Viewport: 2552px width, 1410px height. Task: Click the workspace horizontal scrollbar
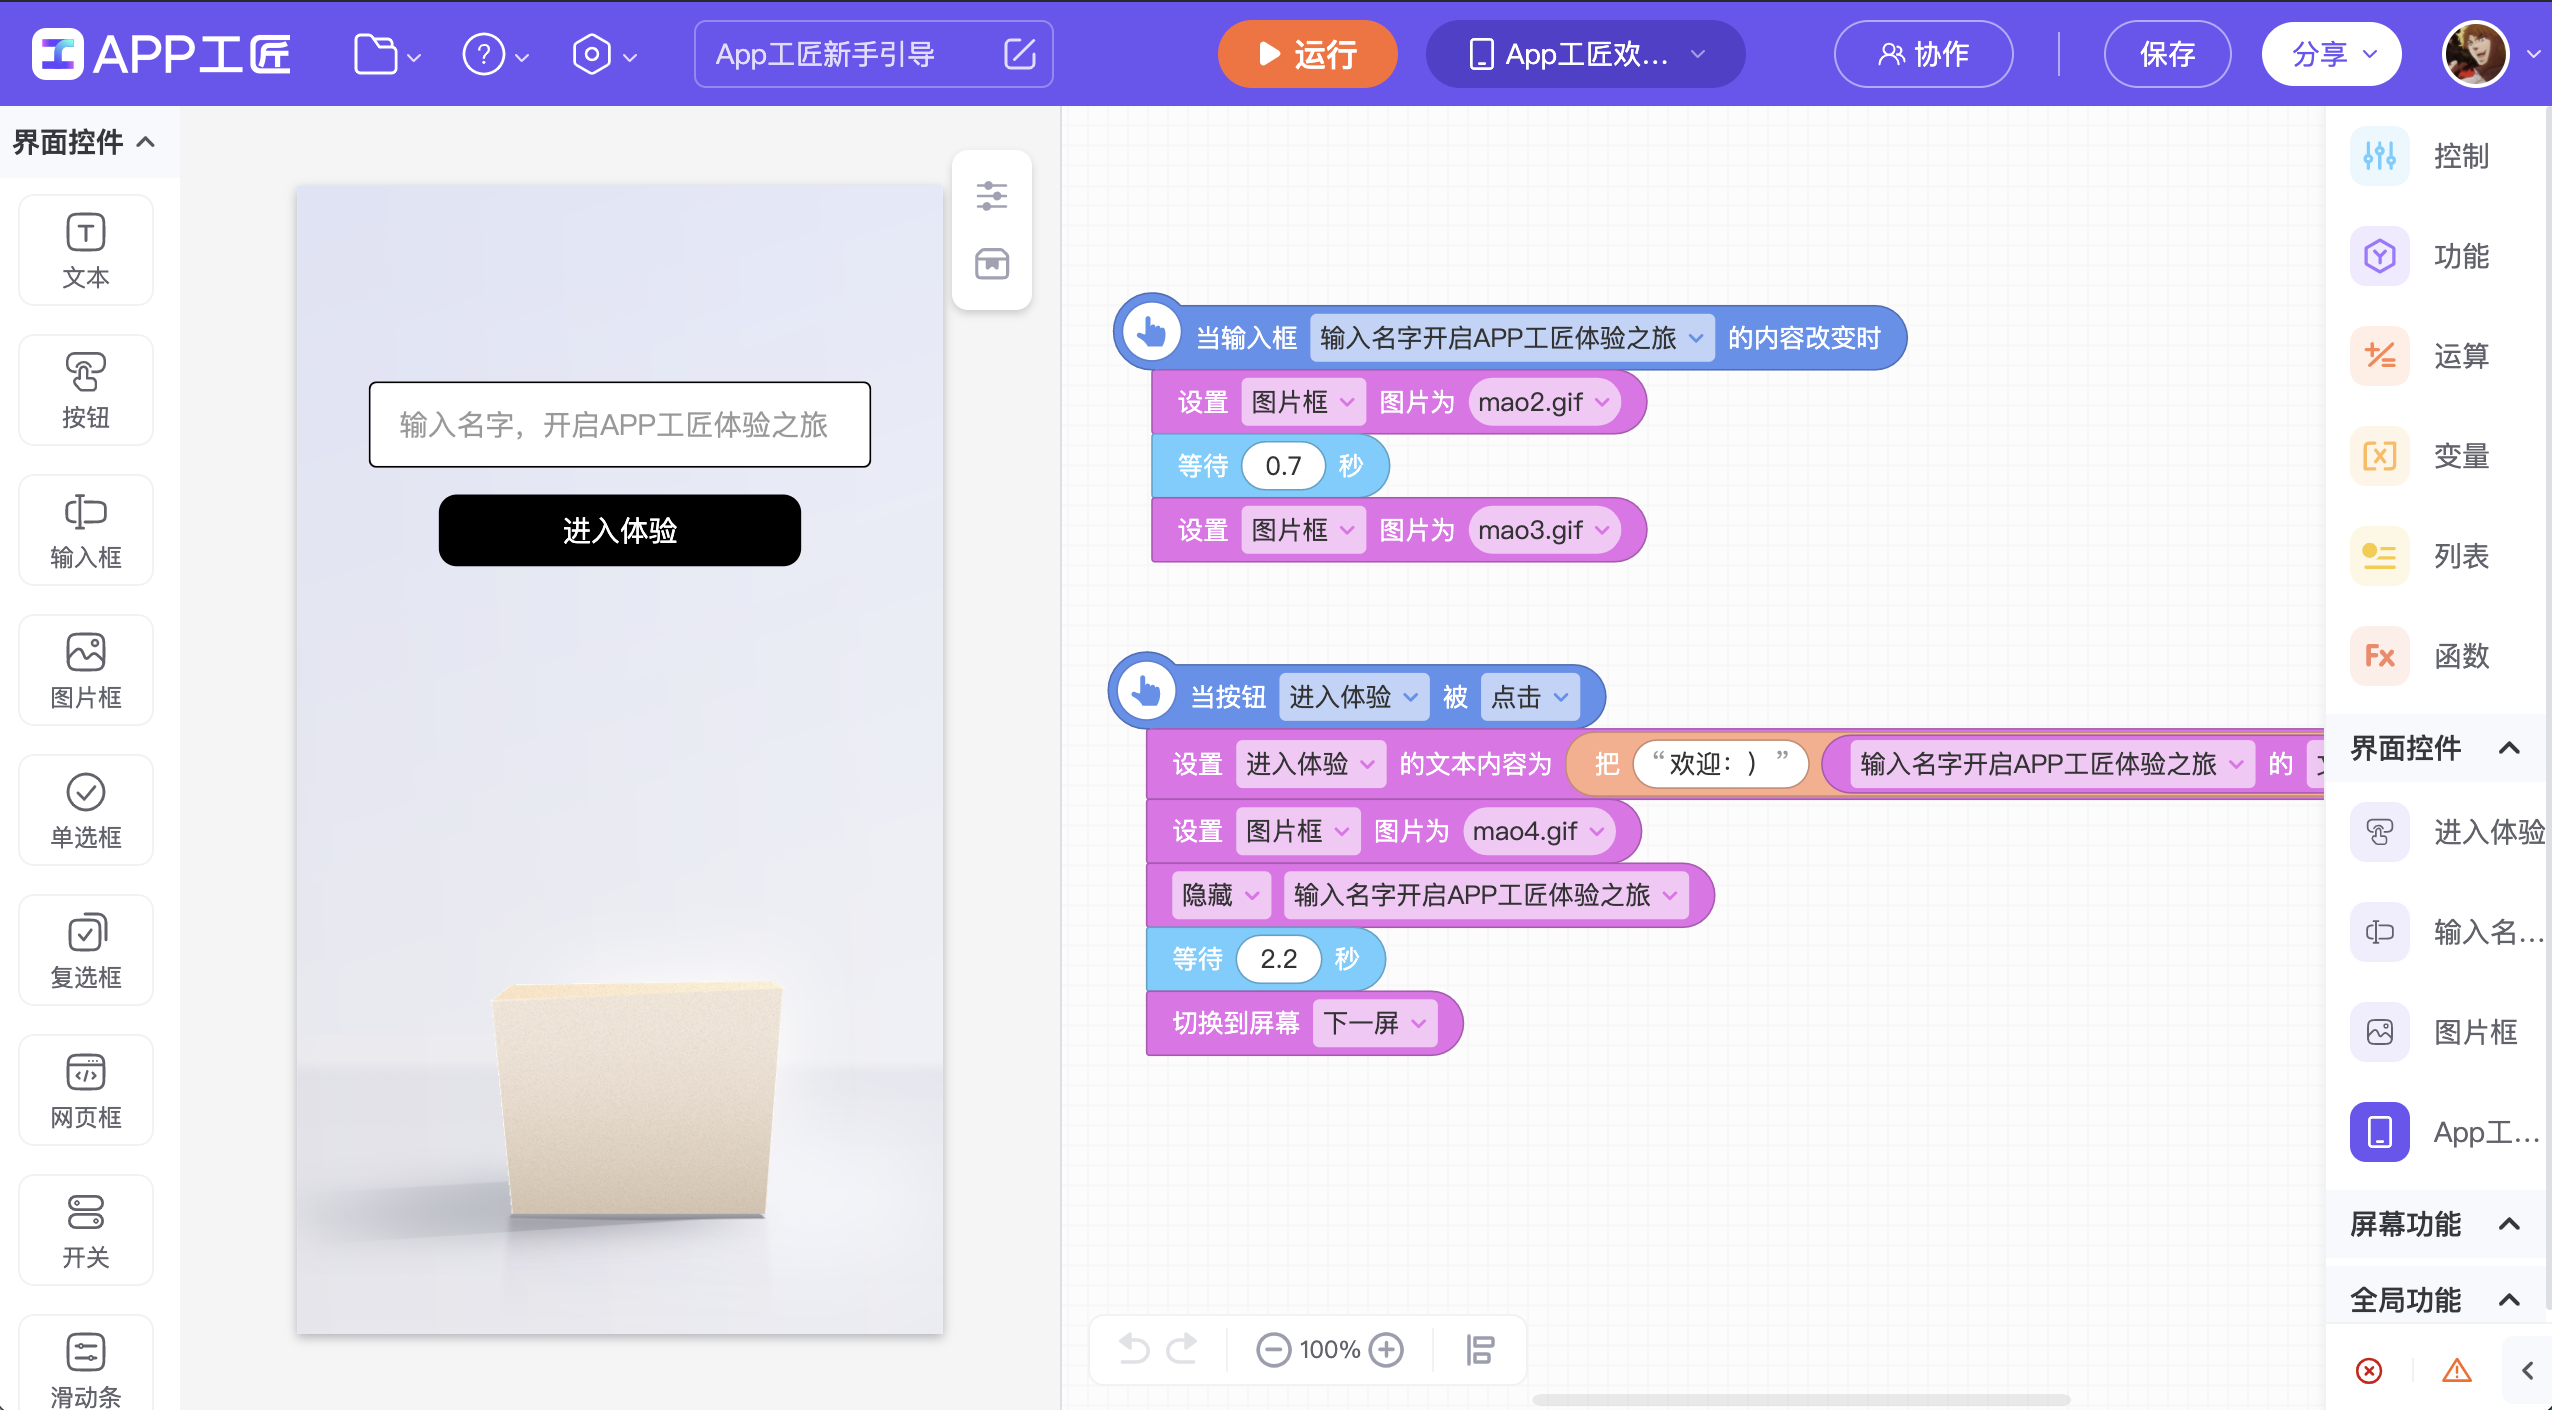pyautogui.click(x=1801, y=1400)
